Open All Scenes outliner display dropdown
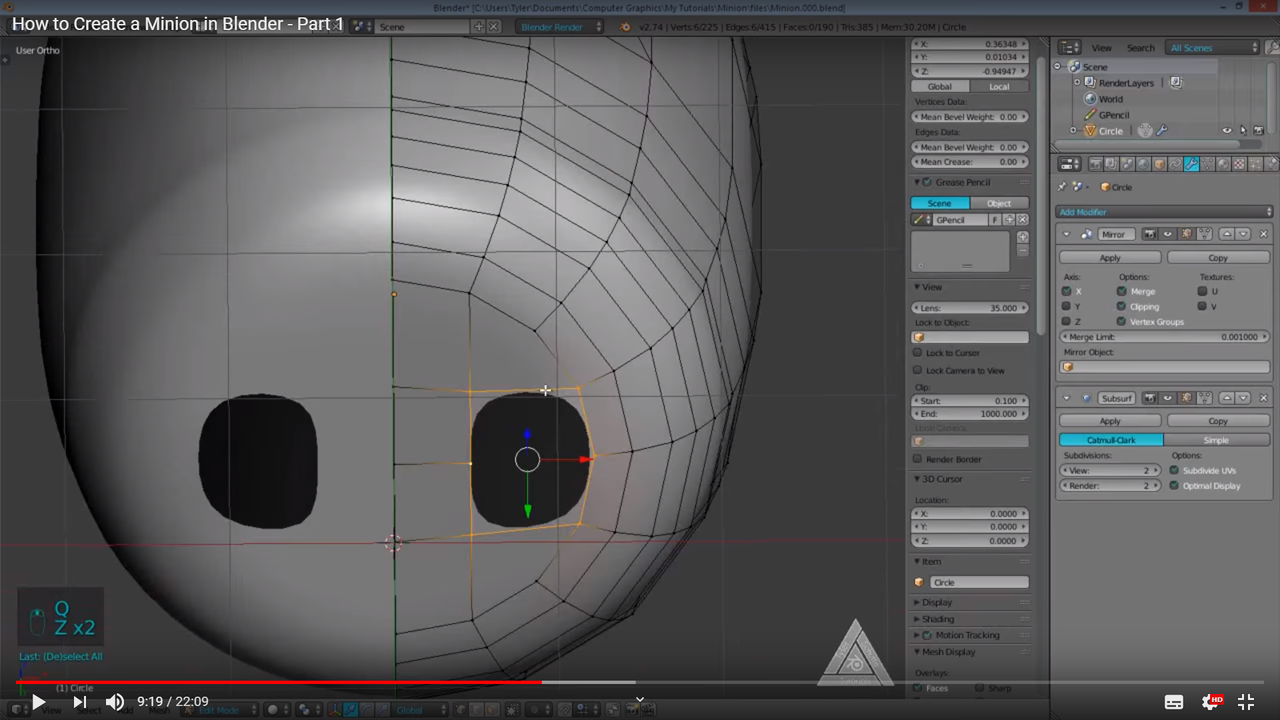Image resolution: width=1280 pixels, height=720 pixels. tap(1213, 47)
